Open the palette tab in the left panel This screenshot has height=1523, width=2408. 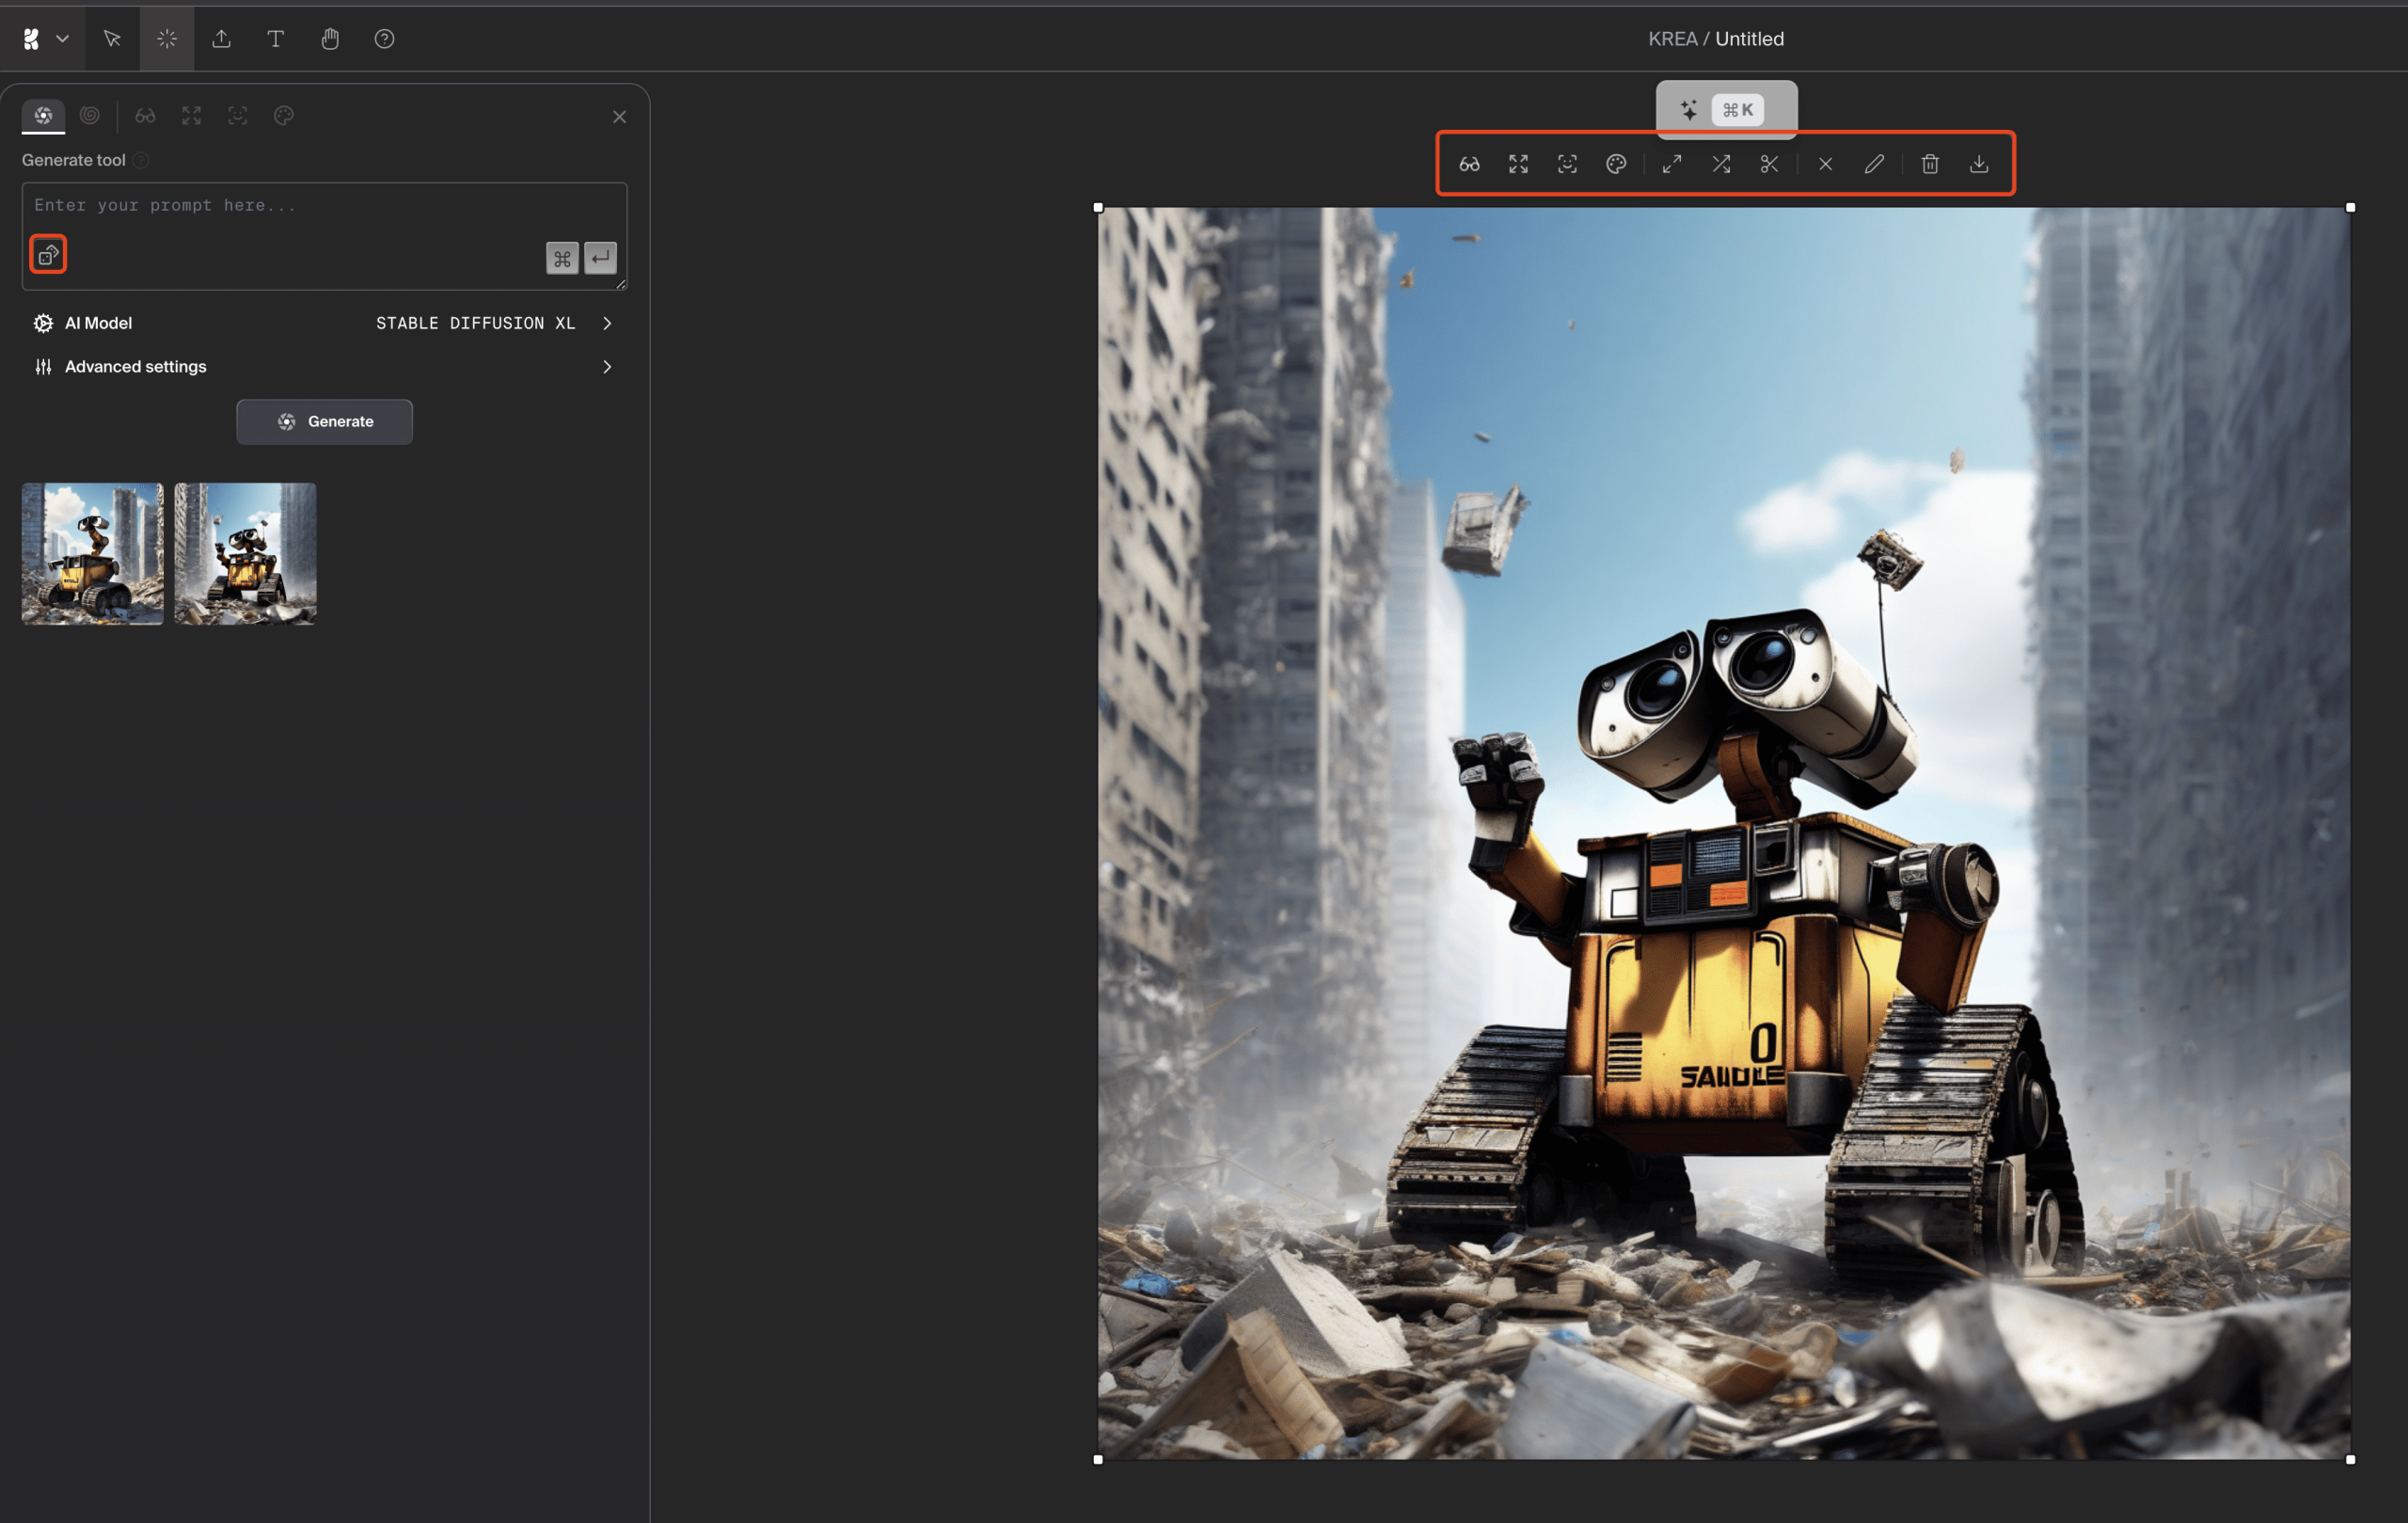coord(284,116)
